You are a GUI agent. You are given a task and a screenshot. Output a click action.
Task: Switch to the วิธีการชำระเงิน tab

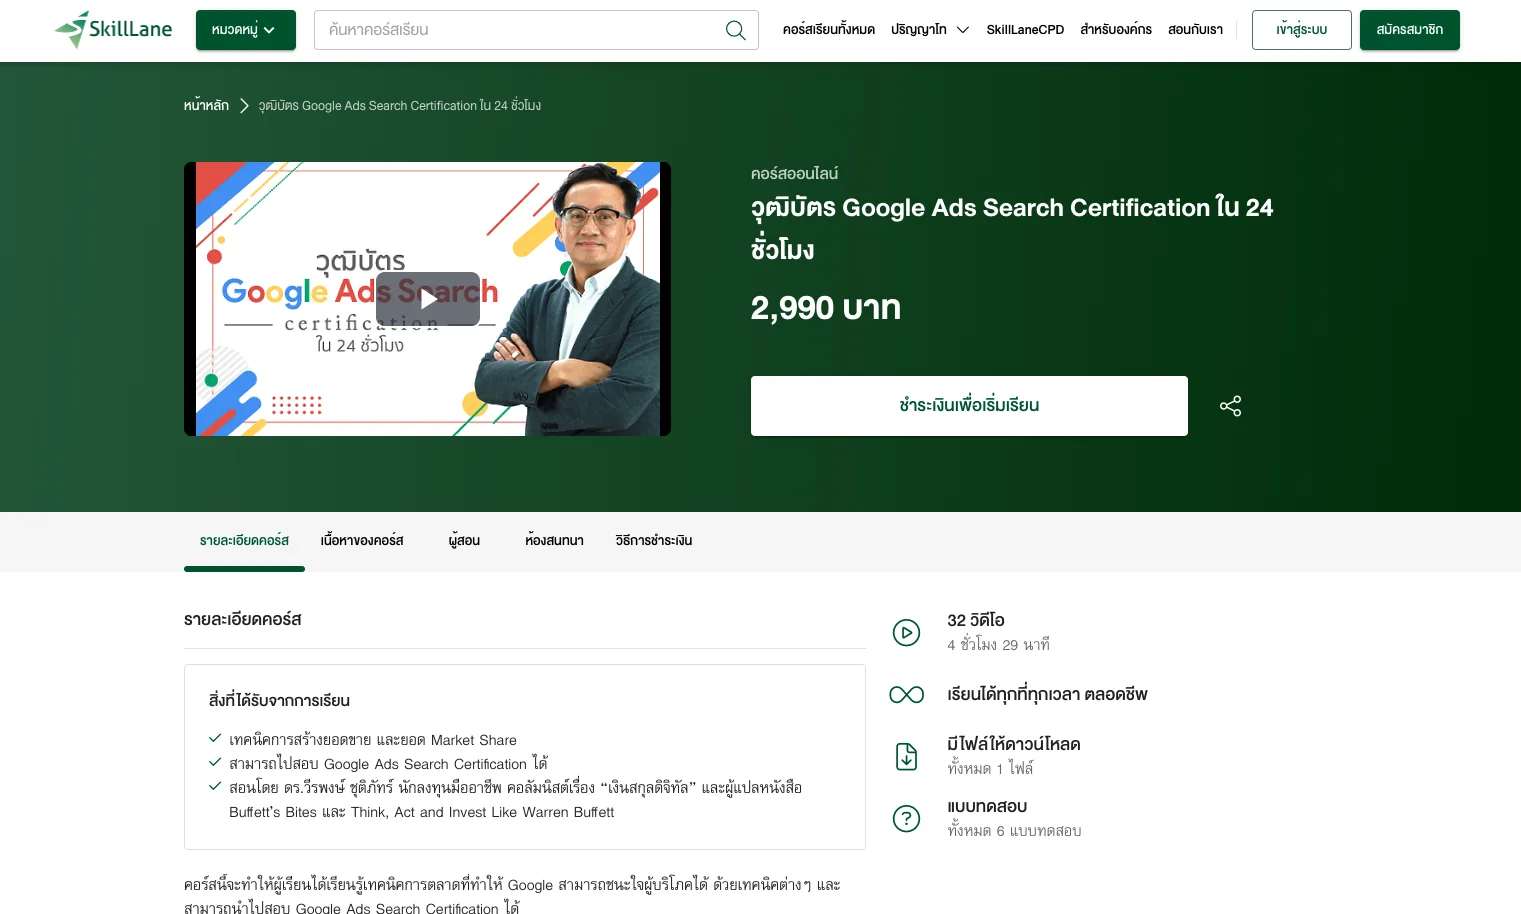point(654,541)
